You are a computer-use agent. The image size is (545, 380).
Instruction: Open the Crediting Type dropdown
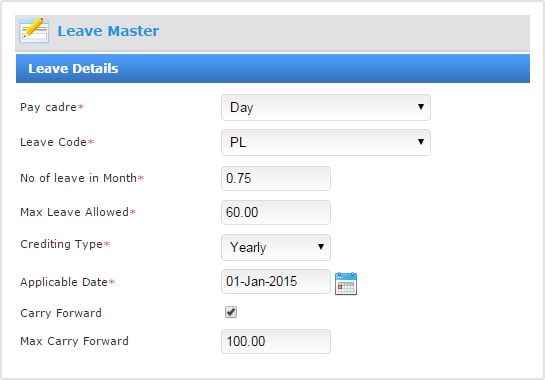[276, 247]
